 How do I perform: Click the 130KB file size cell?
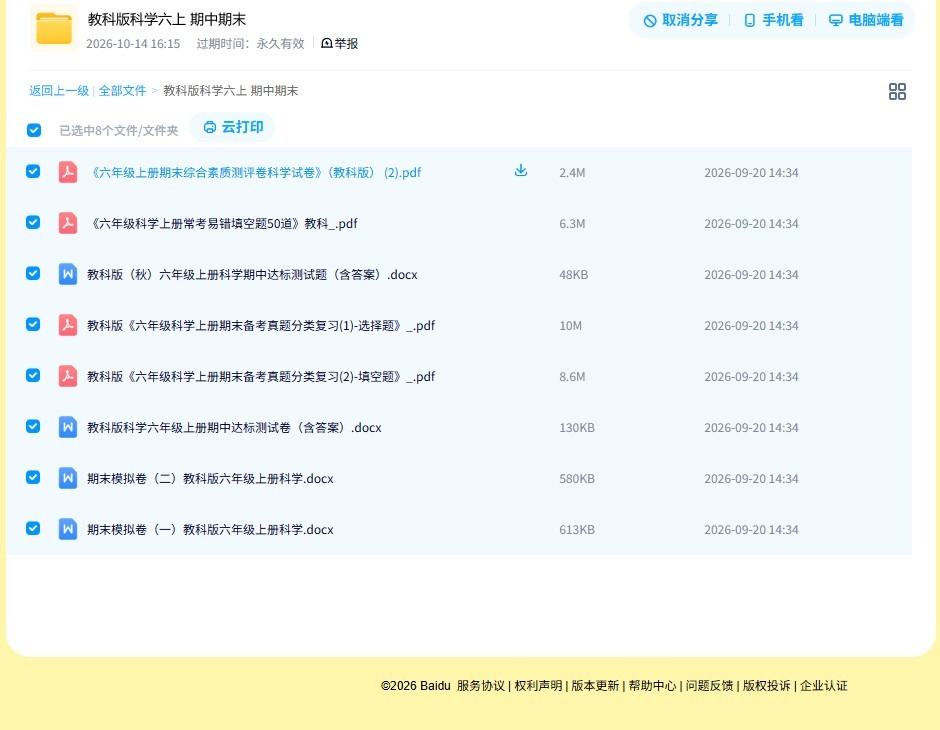[577, 427]
